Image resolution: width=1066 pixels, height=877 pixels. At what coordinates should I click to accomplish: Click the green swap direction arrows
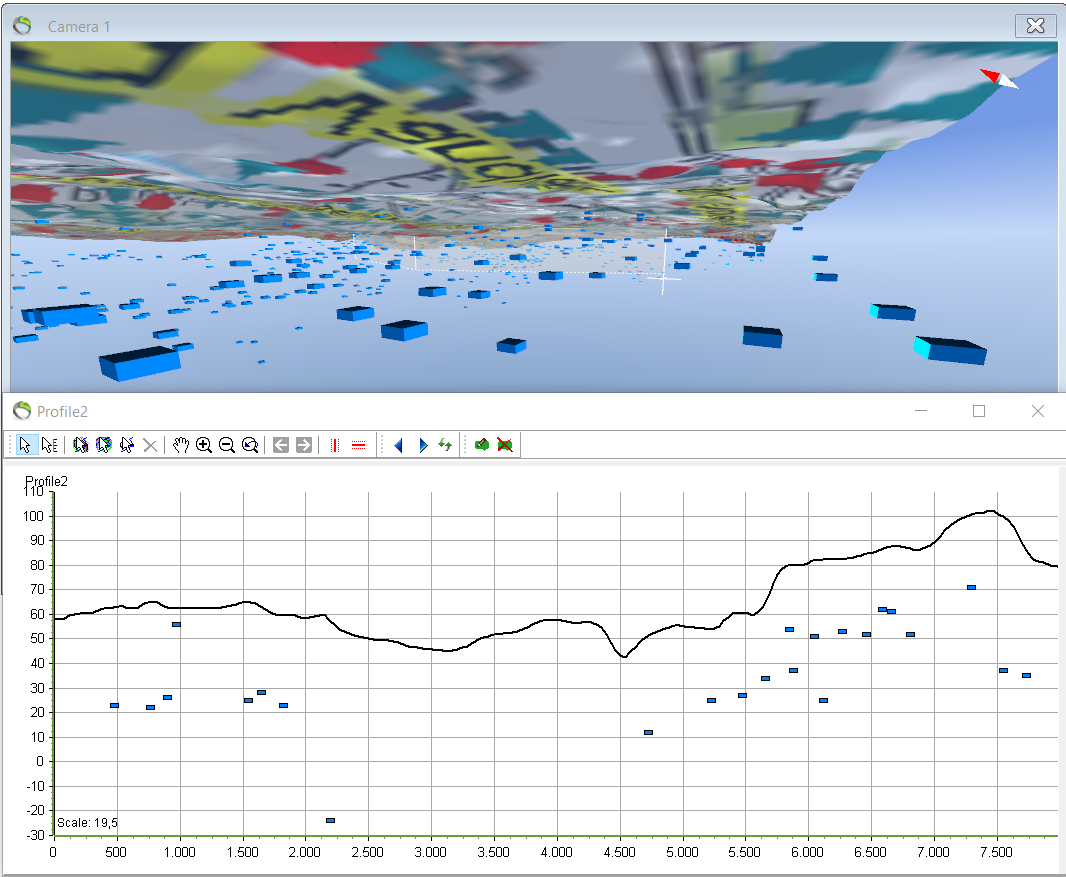point(445,445)
